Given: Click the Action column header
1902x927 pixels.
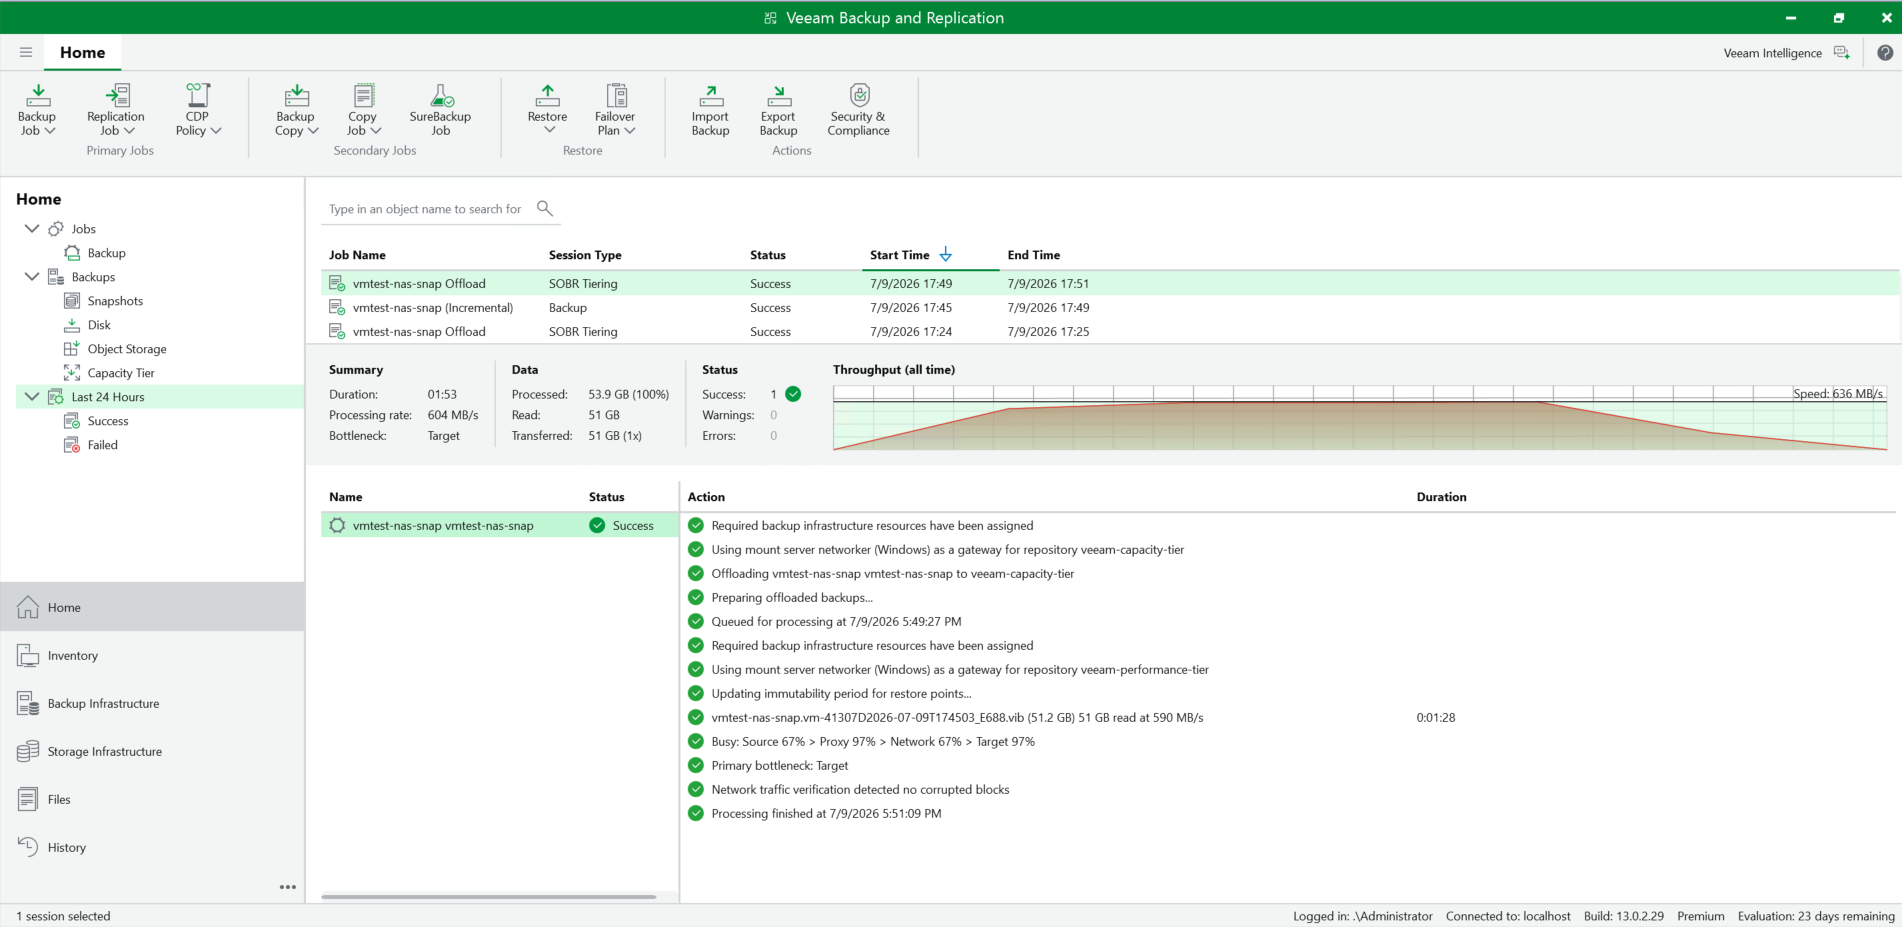Looking at the screenshot, I should [x=706, y=497].
